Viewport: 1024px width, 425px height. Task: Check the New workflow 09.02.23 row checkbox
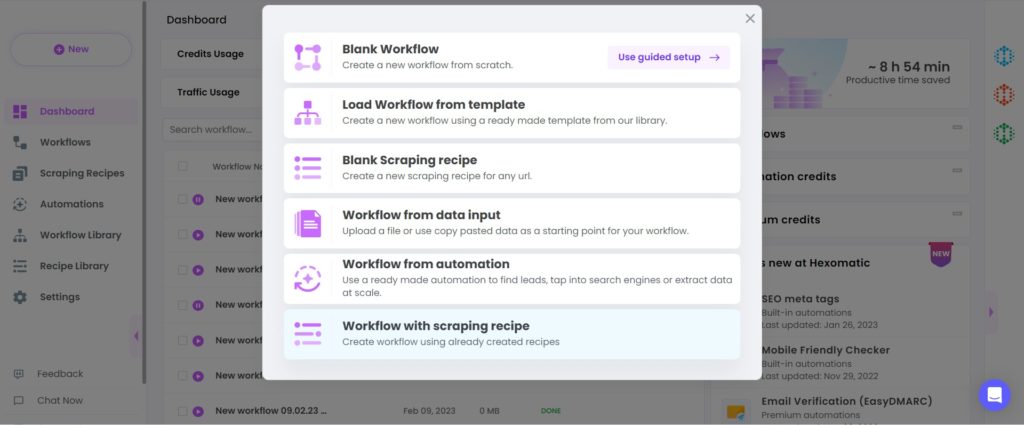pos(182,411)
